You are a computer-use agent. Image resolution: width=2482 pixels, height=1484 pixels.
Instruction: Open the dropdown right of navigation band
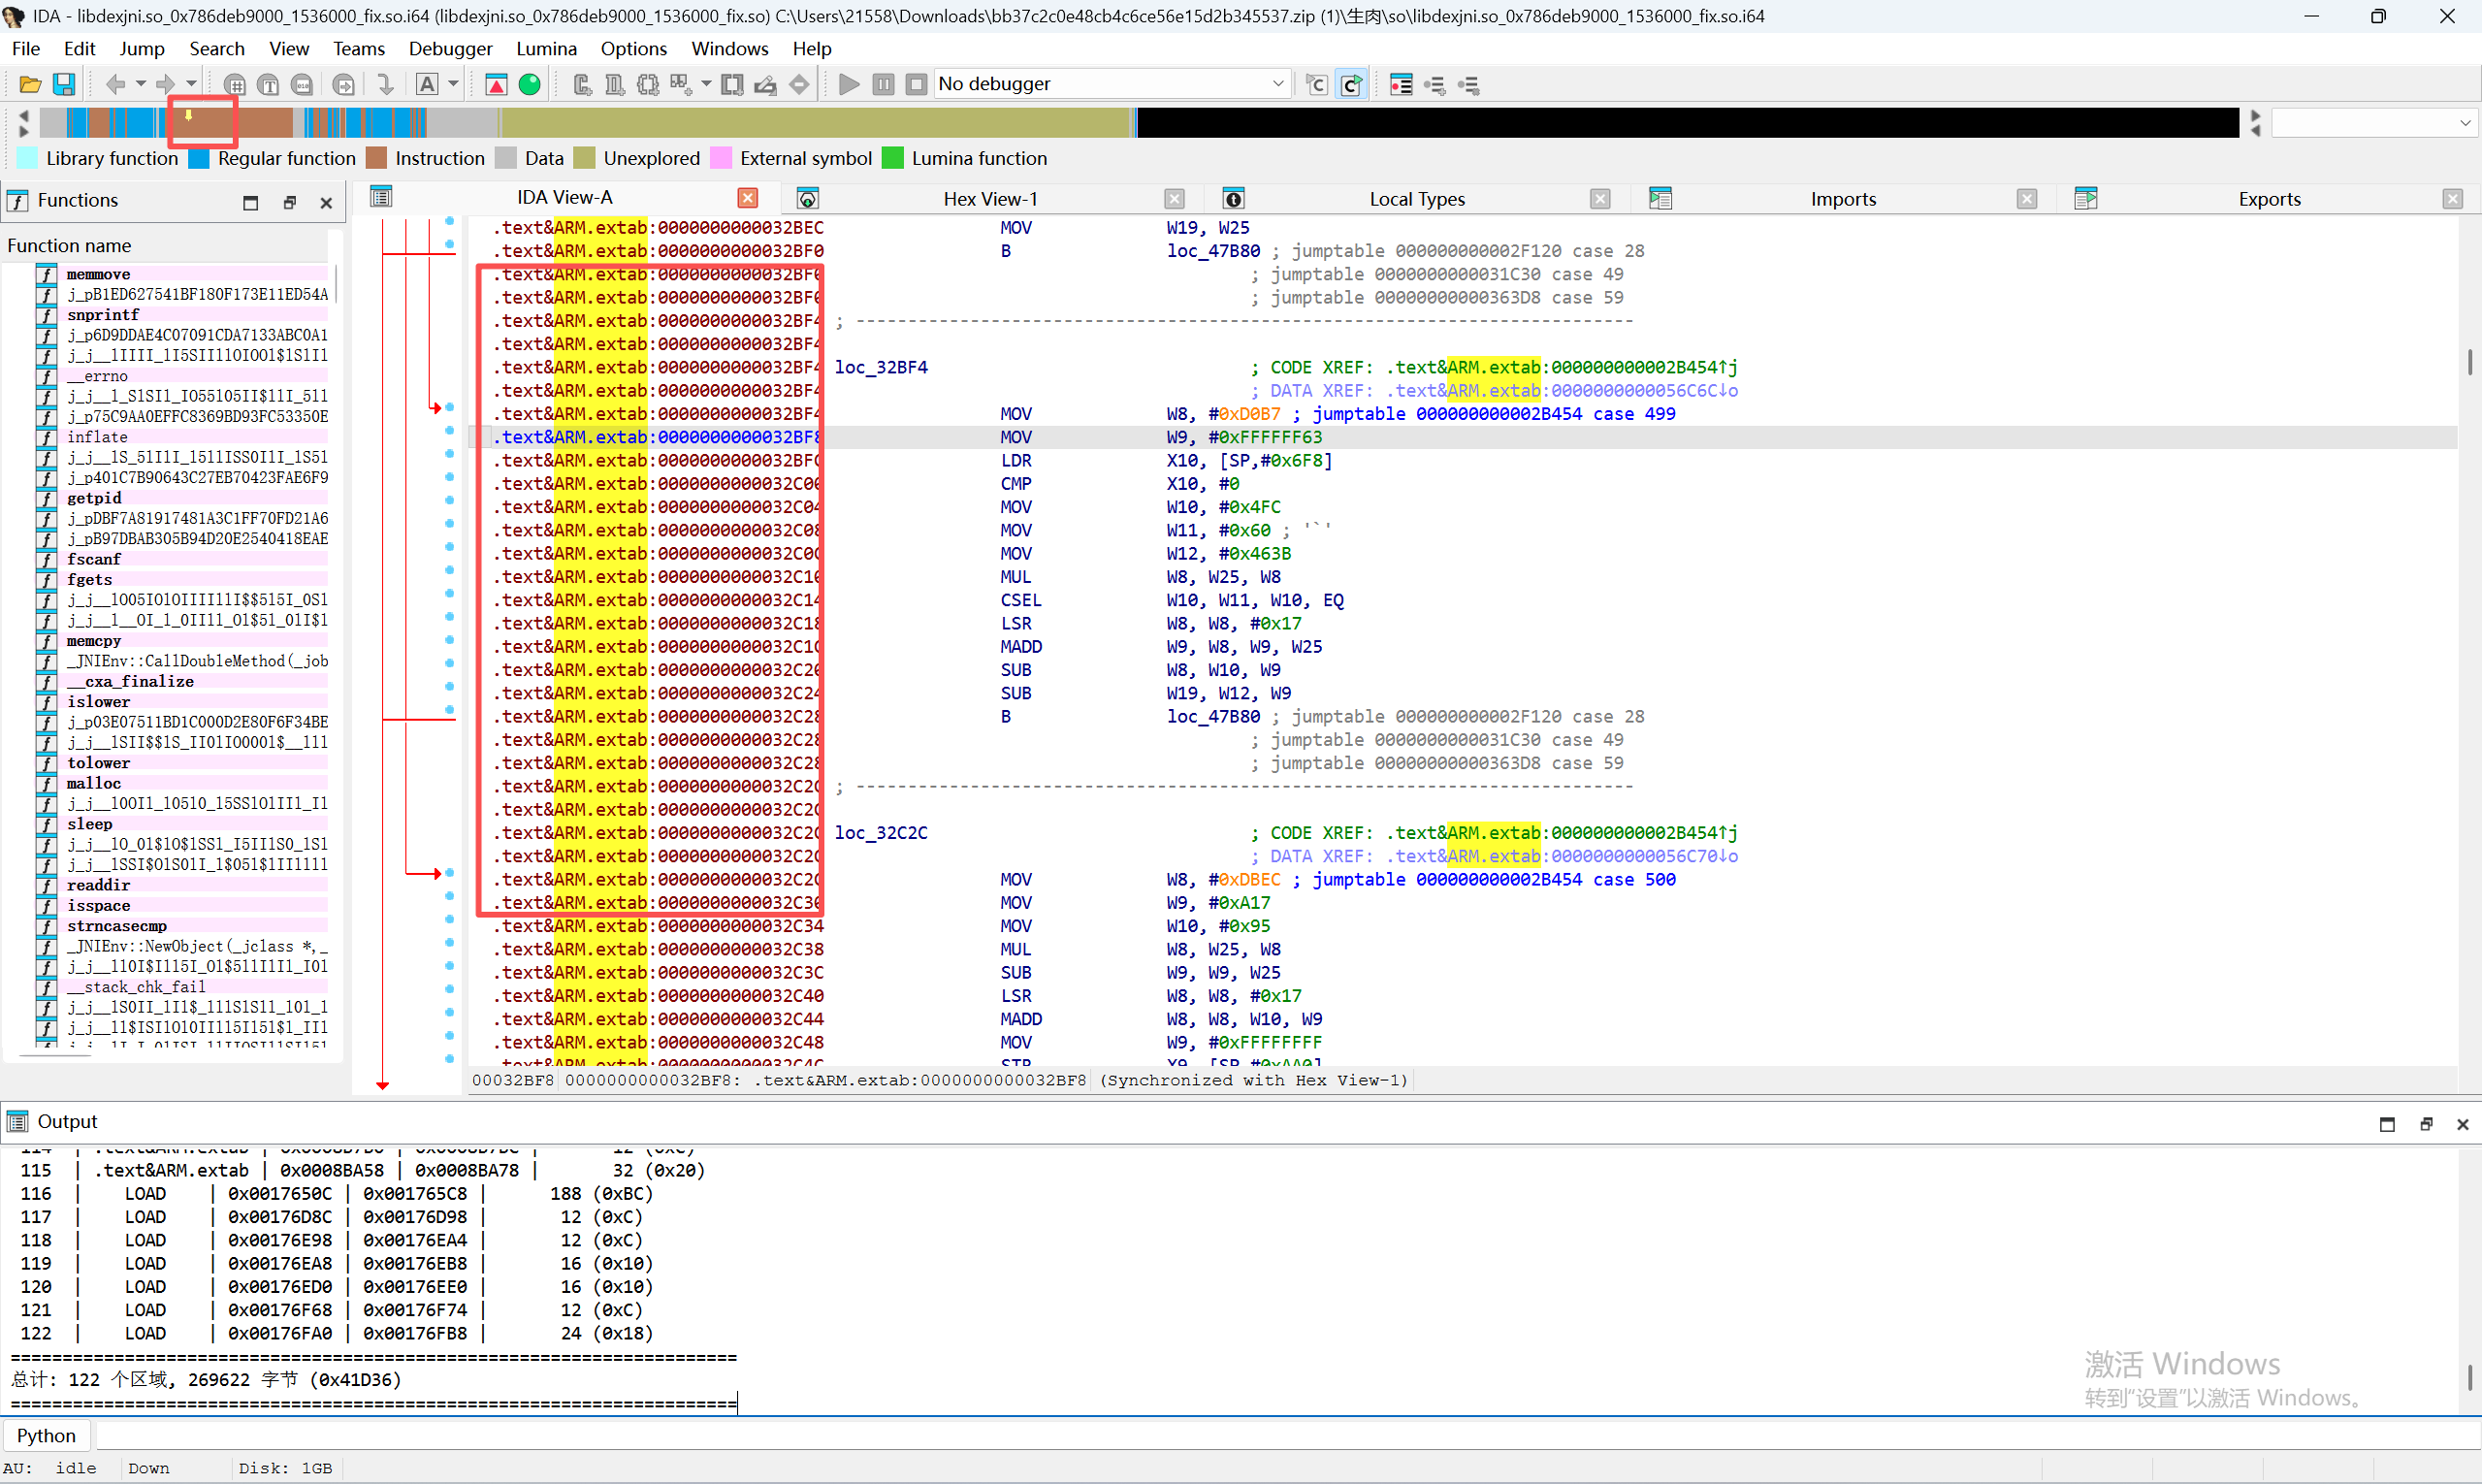2465,123
